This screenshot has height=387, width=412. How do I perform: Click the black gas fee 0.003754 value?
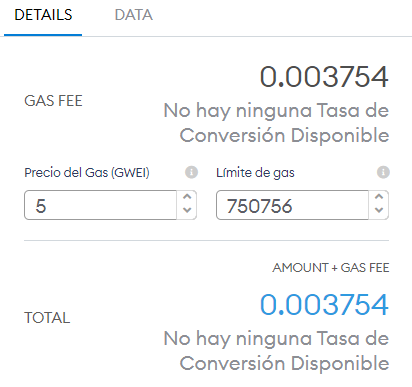(324, 77)
